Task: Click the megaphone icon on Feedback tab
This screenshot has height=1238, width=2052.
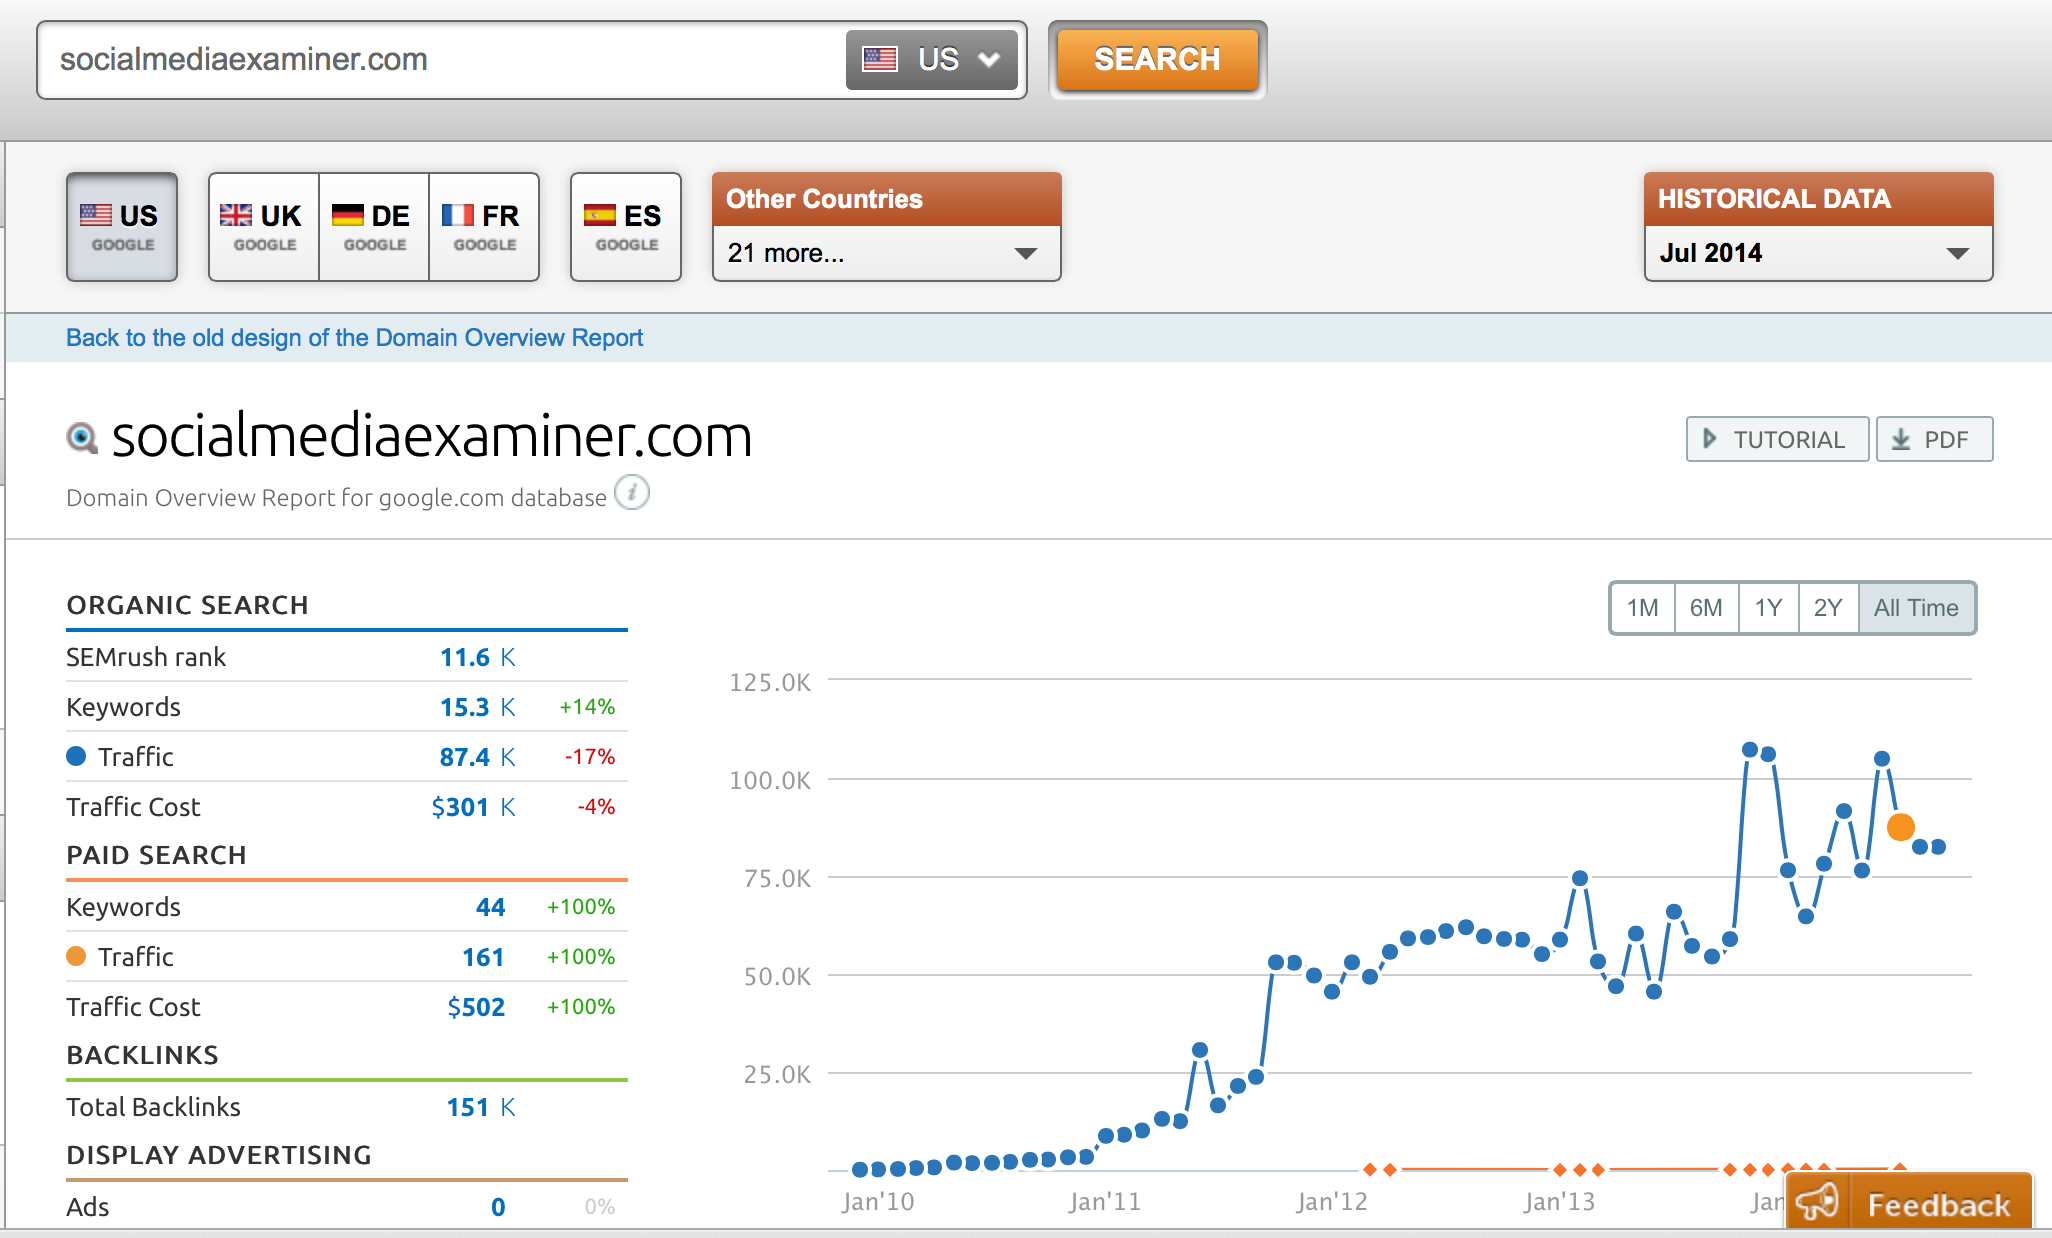Action: [x=1817, y=1201]
